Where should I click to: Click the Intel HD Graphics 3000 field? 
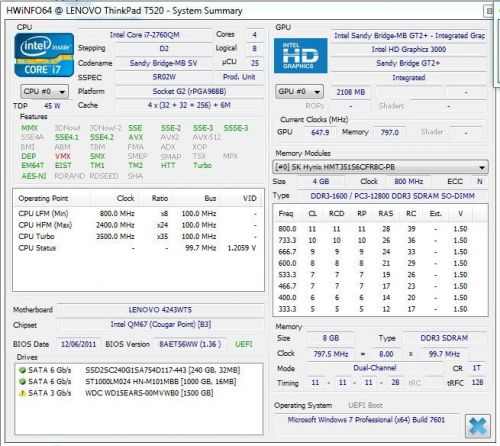(x=409, y=49)
